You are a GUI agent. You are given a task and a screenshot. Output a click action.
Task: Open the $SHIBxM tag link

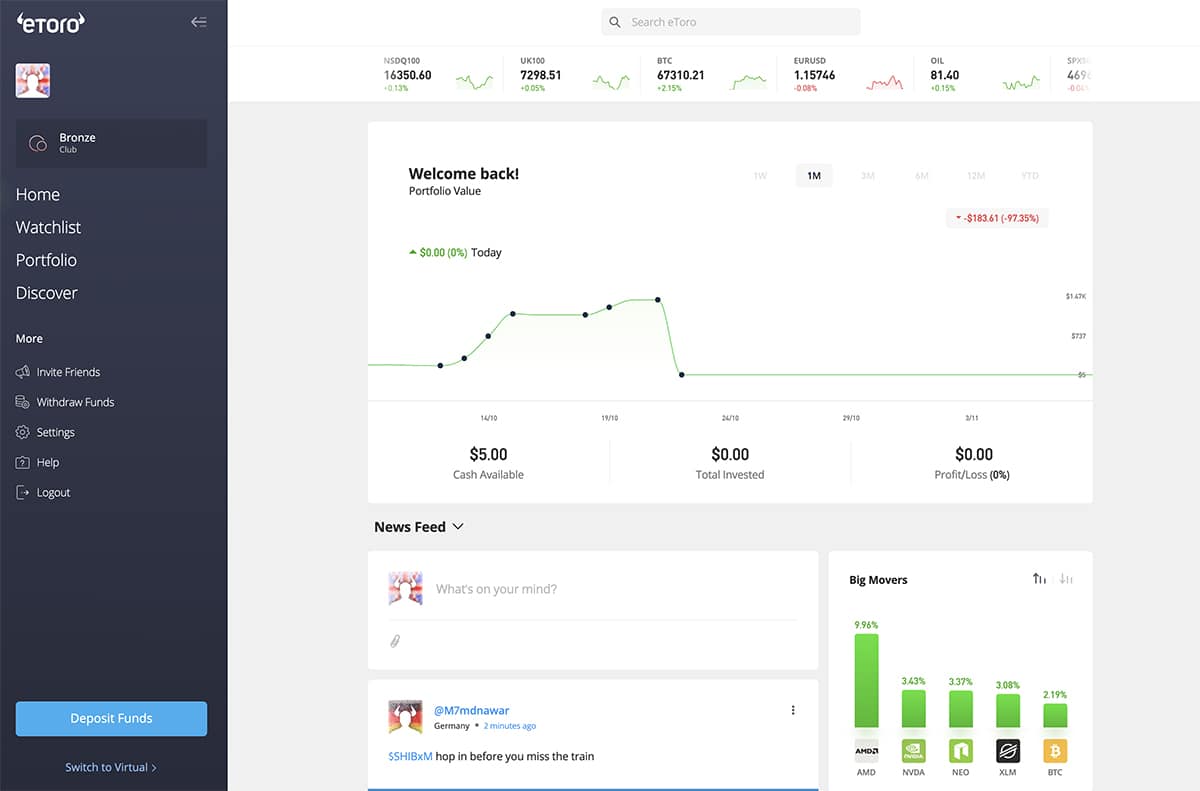click(x=410, y=756)
